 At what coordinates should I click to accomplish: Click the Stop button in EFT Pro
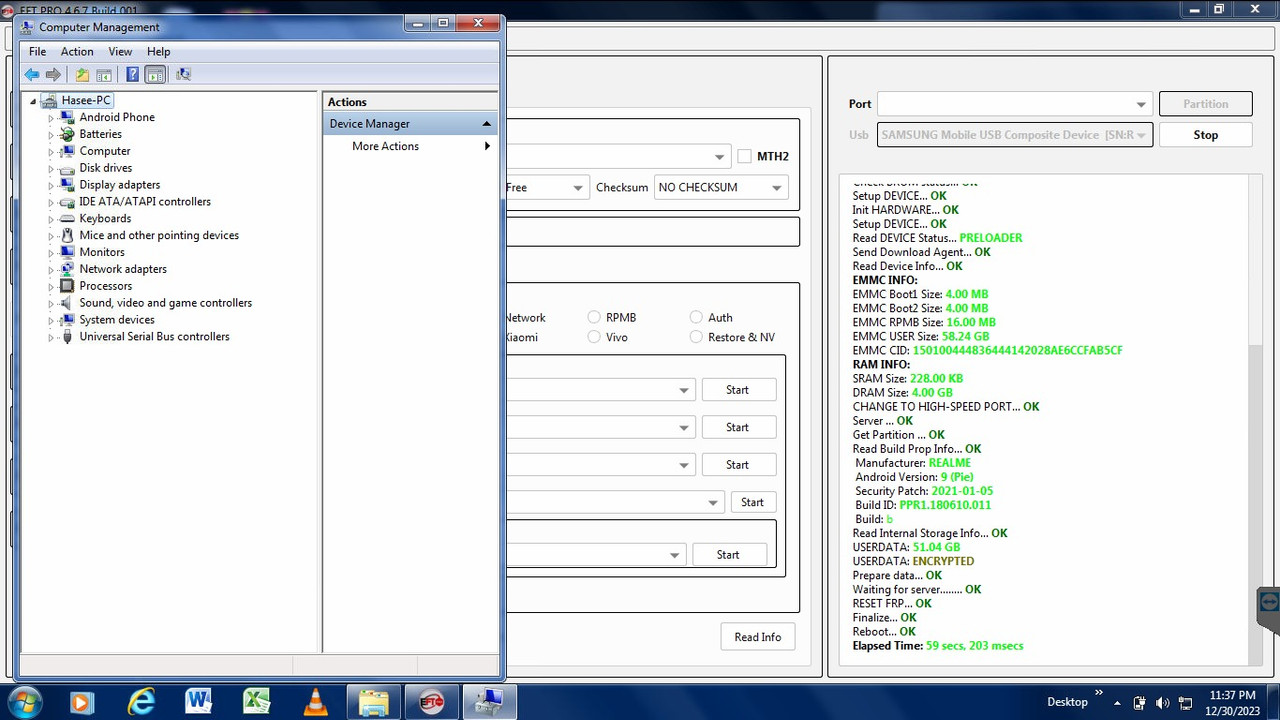coord(1205,135)
